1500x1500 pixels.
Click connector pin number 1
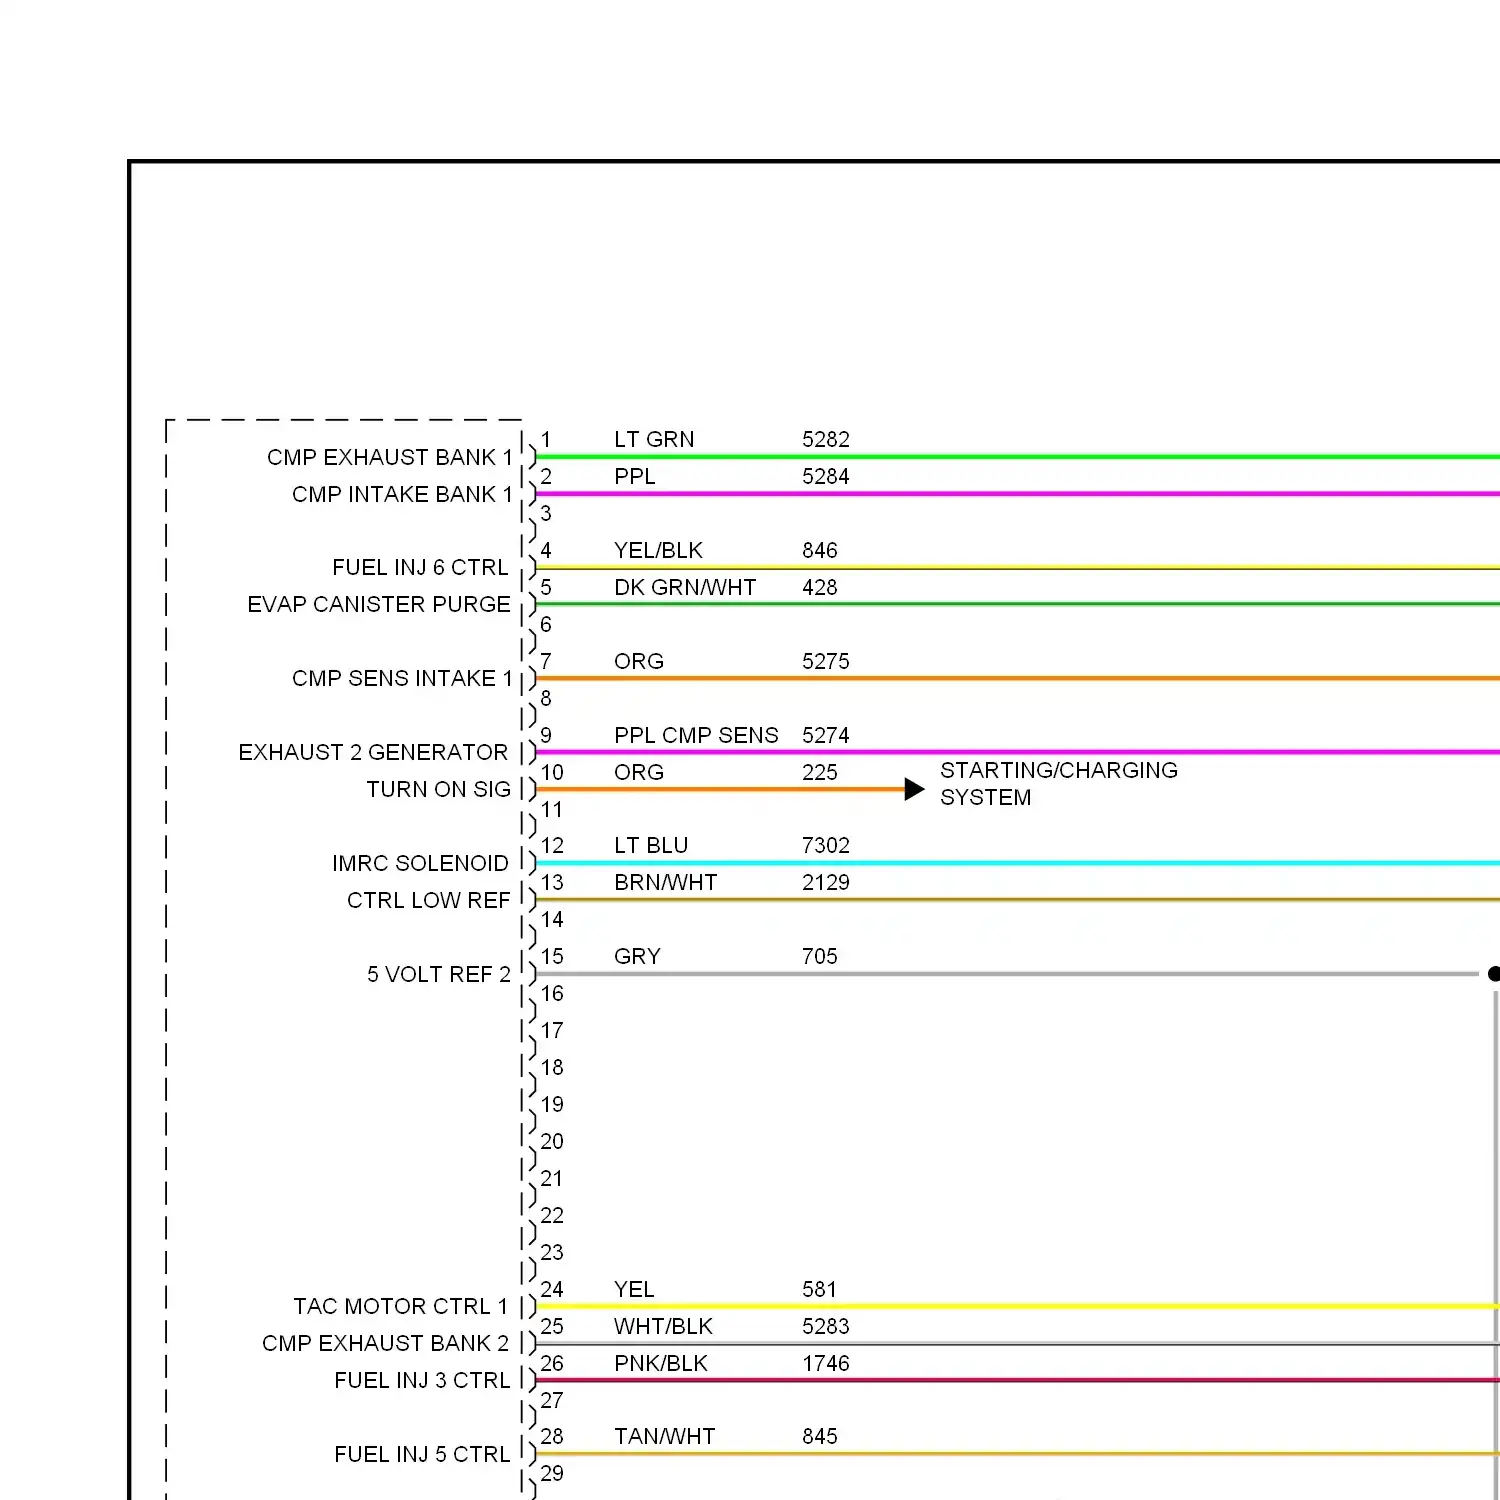pyautogui.click(x=546, y=439)
